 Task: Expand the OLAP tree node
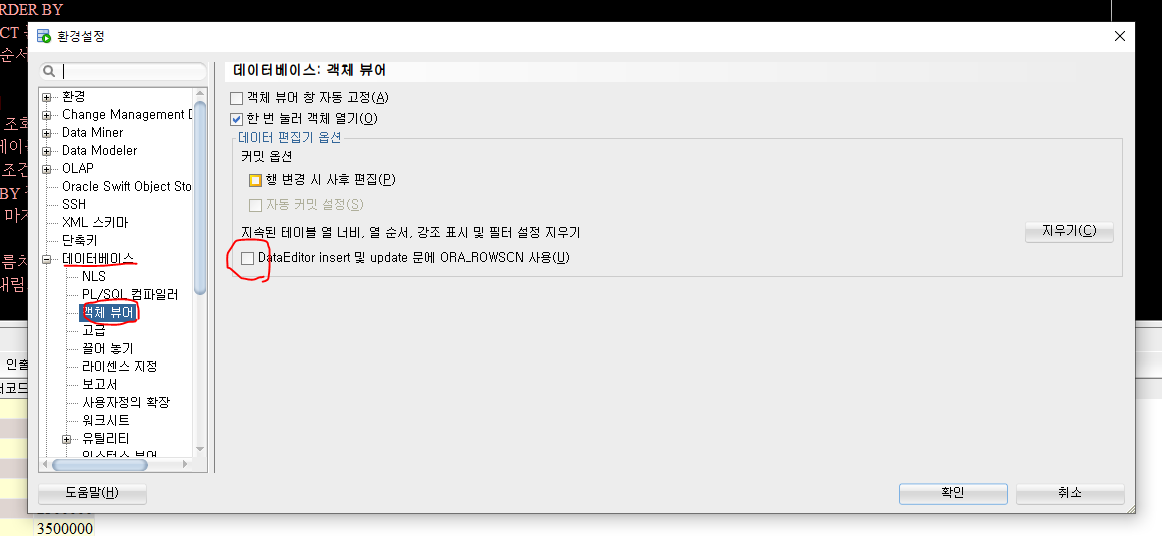(x=47, y=169)
